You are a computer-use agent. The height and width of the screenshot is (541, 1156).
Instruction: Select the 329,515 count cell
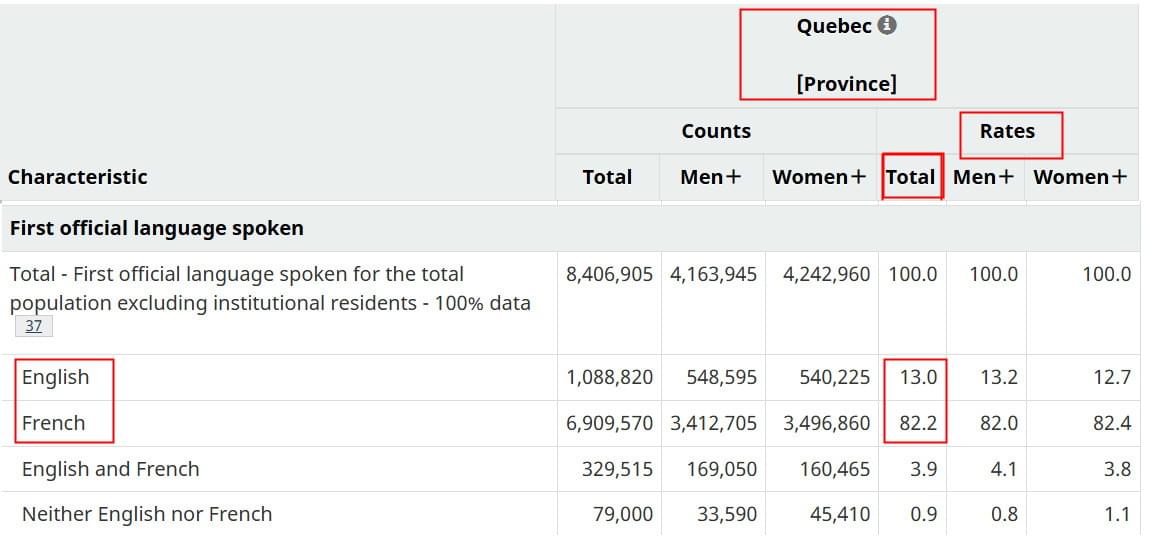617,469
